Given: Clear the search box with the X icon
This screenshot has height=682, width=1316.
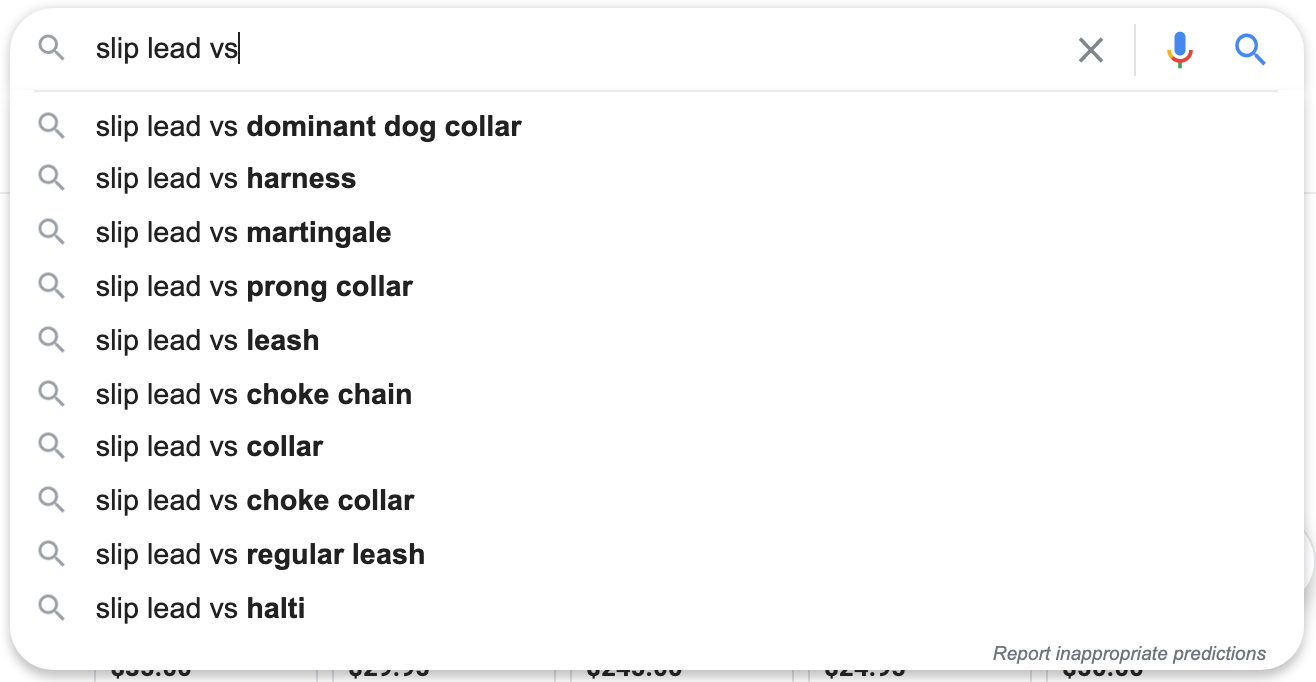Looking at the screenshot, I should pos(1091,49).
